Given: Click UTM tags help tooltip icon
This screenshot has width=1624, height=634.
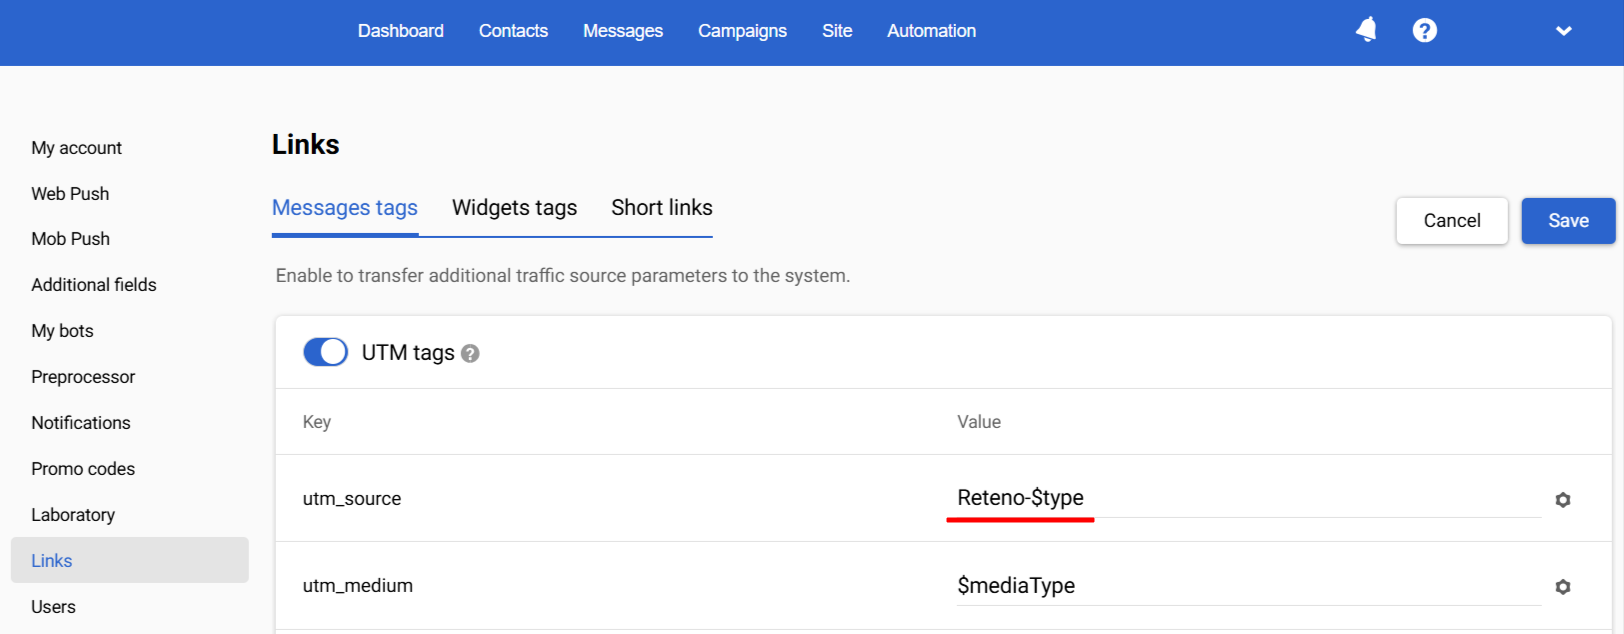Looking at the screenshot, I should click(x=470, y=353).
